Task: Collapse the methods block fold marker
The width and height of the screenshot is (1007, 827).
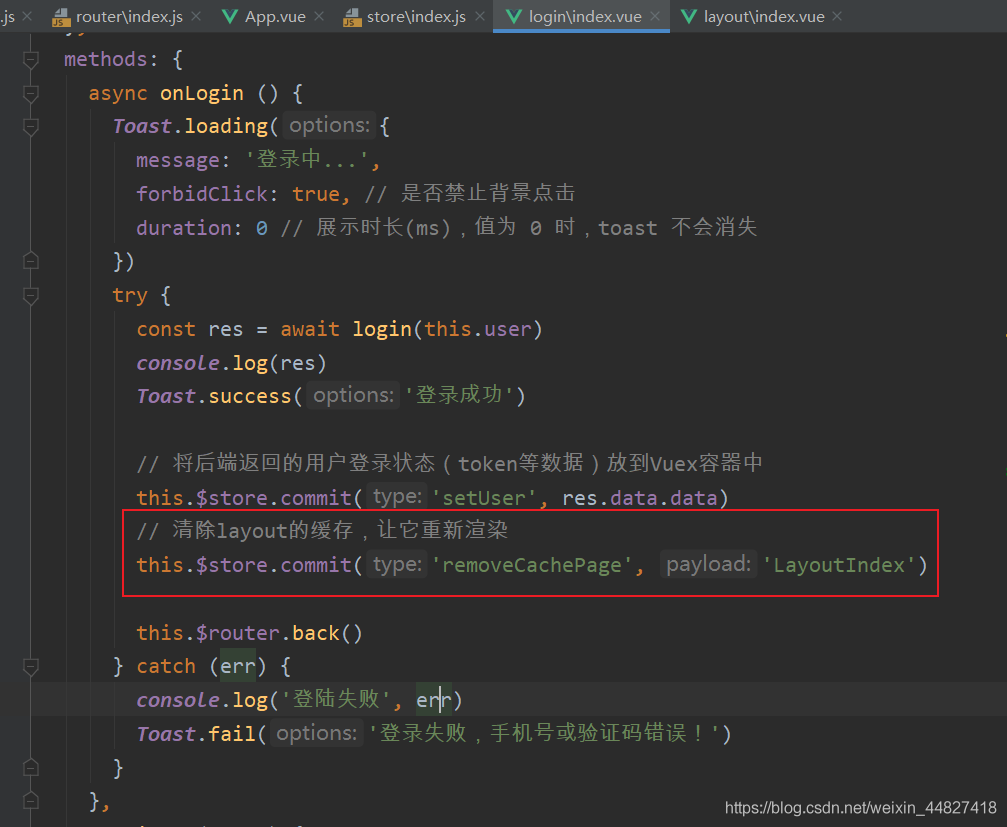Action: coord(30,60)
